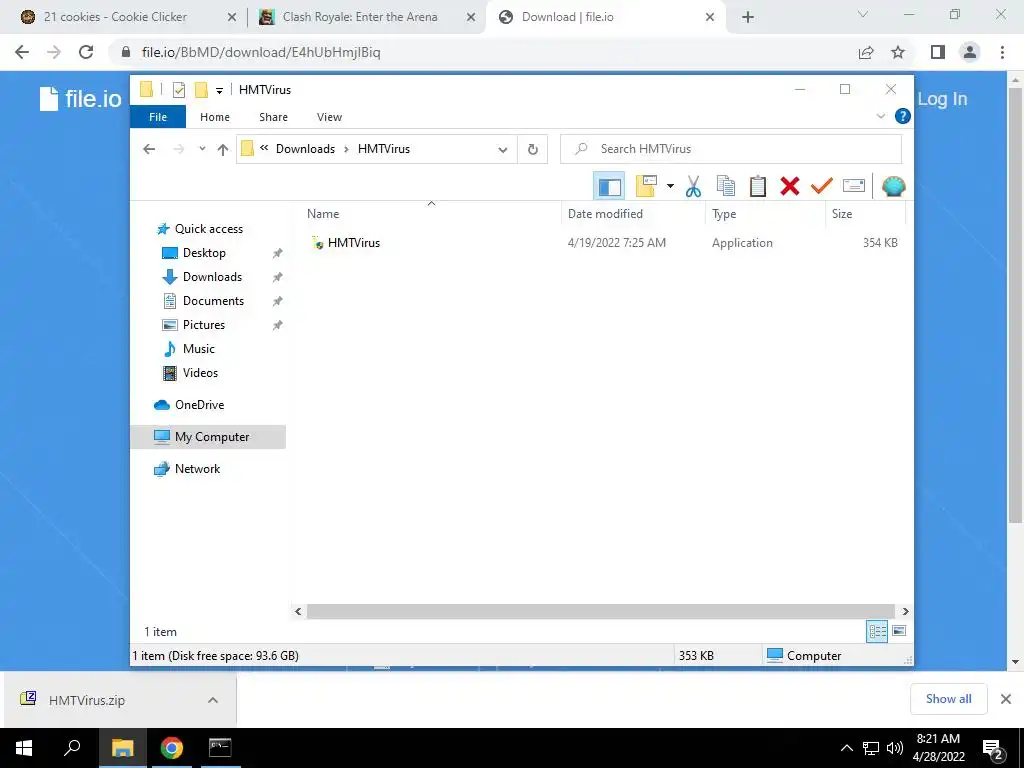Paste using the clipboard toolbar icon

(x=758, y=186)
